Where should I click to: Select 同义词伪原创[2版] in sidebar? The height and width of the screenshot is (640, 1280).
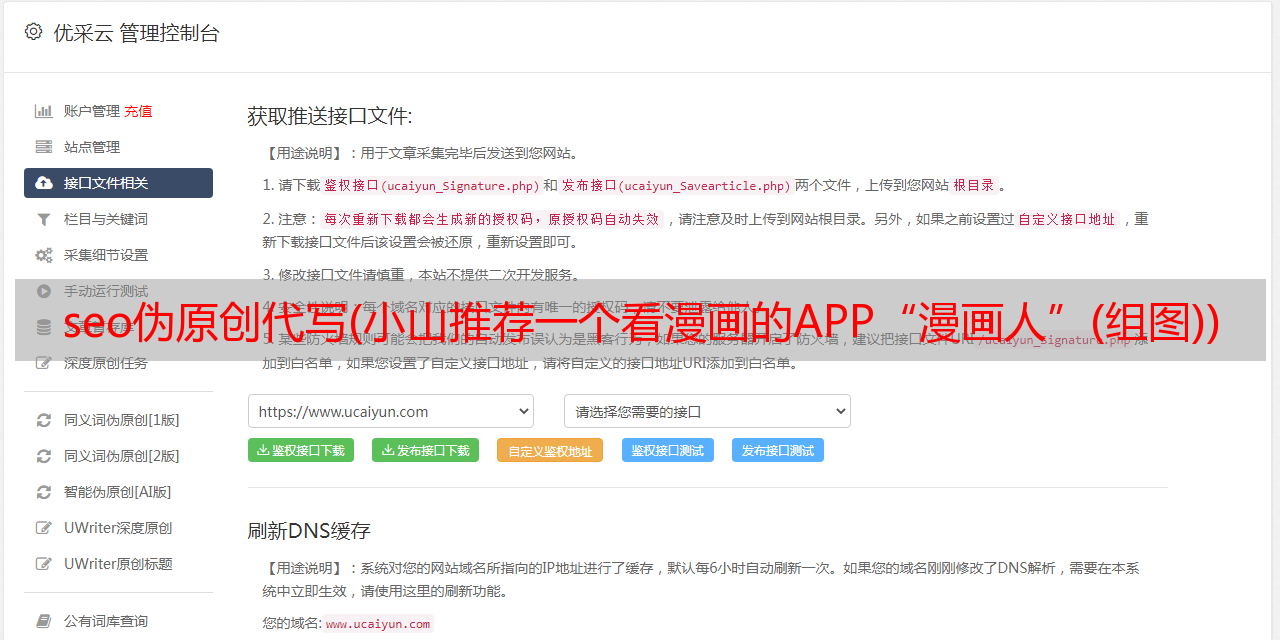point(122,456)
